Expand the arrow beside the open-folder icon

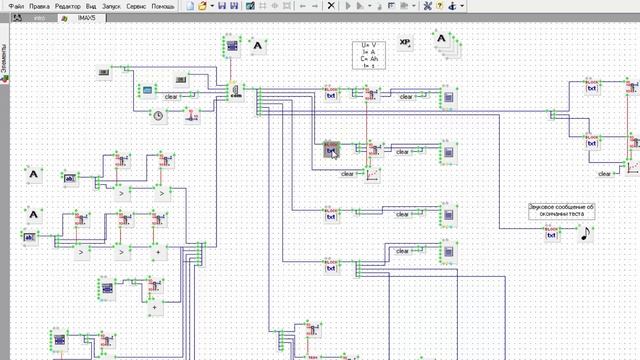coord(212,6)
